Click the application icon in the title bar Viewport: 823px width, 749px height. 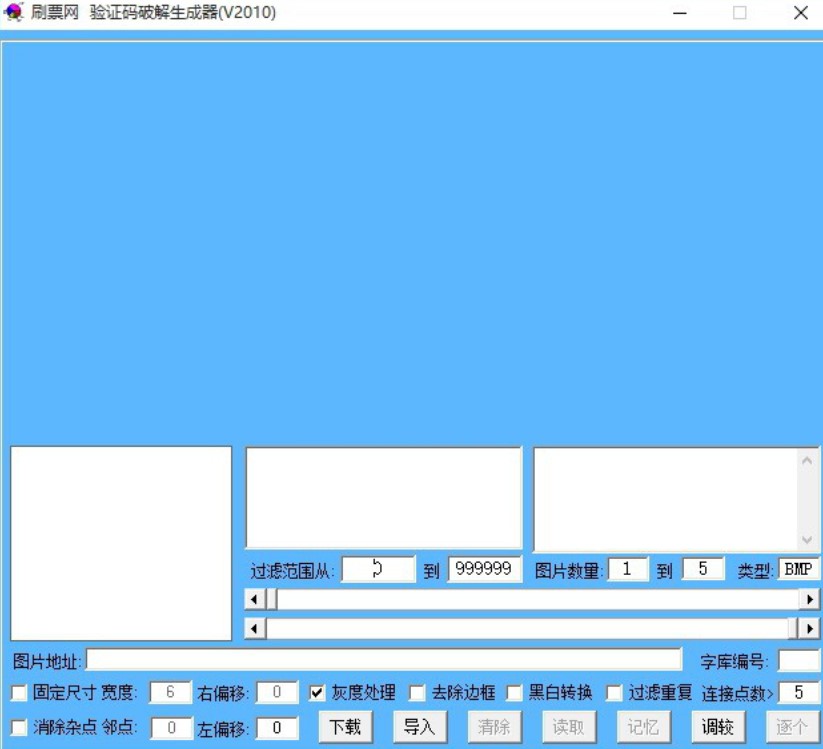(x=14, y=14)
